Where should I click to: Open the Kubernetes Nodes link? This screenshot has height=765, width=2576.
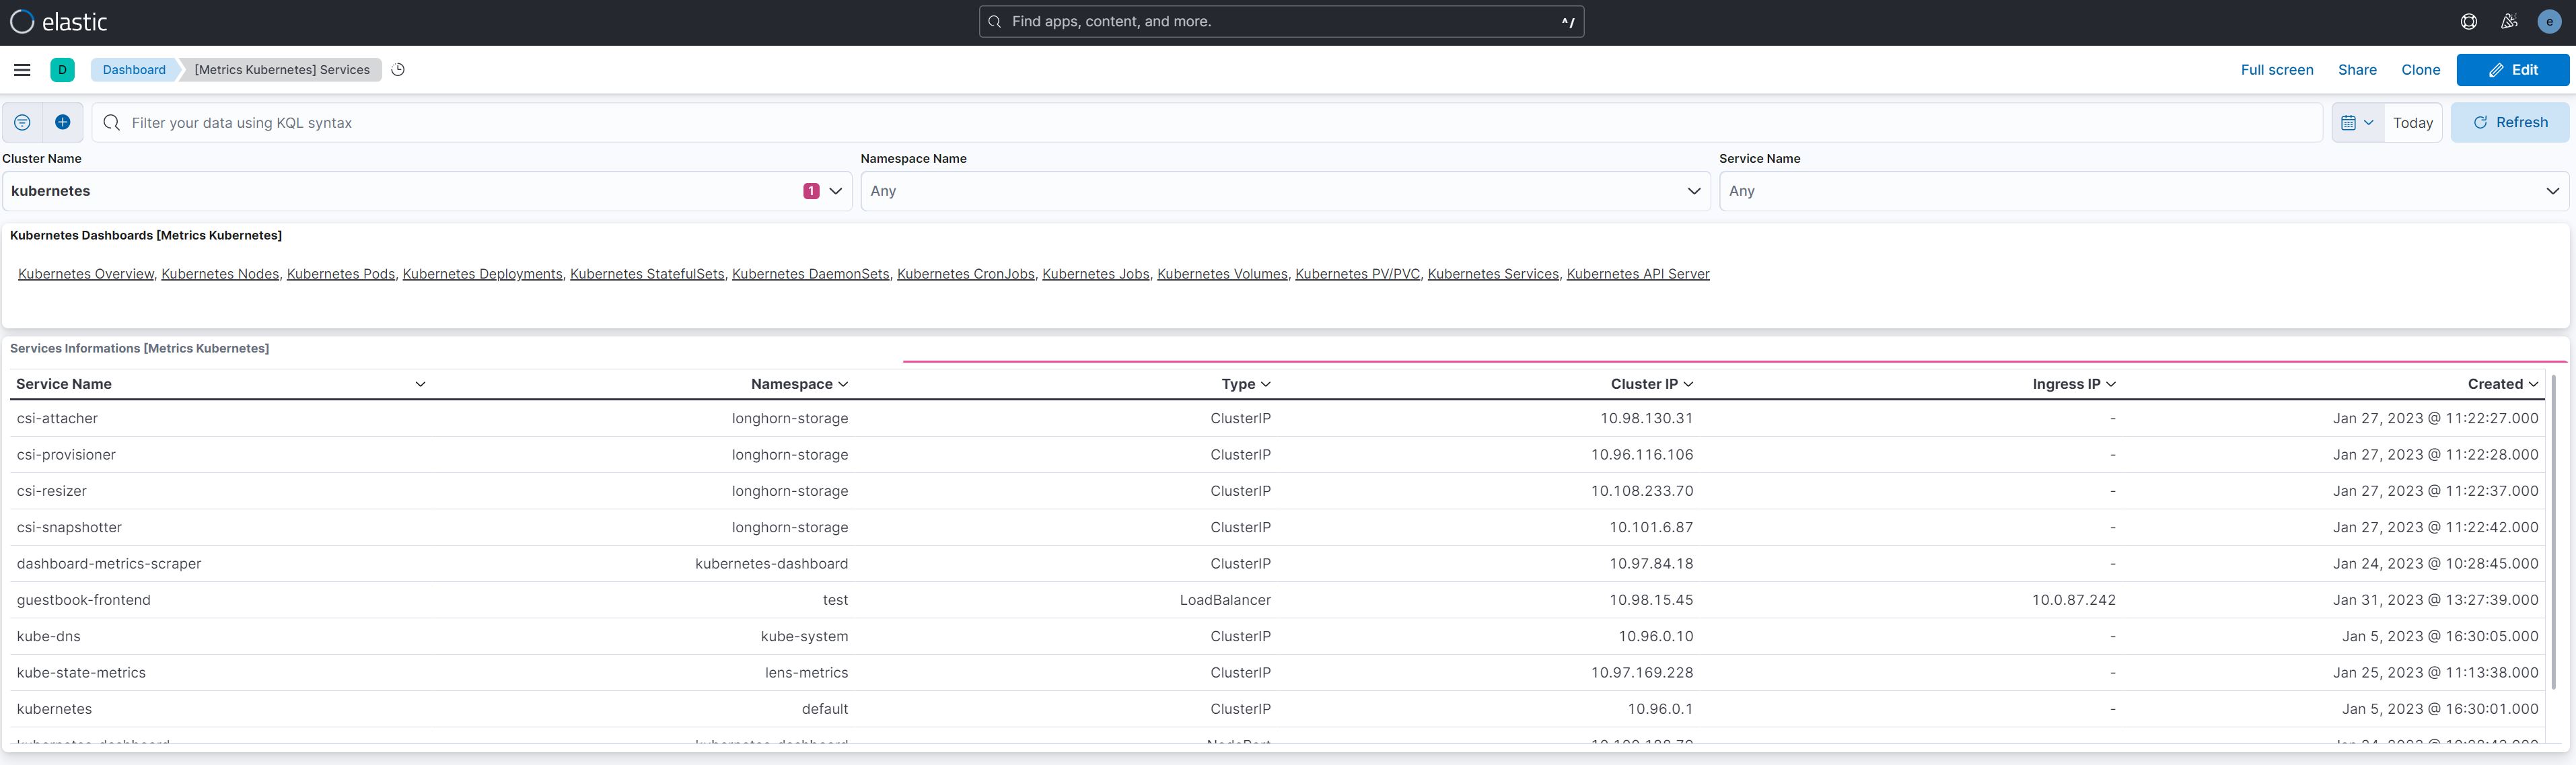(220, 274)
